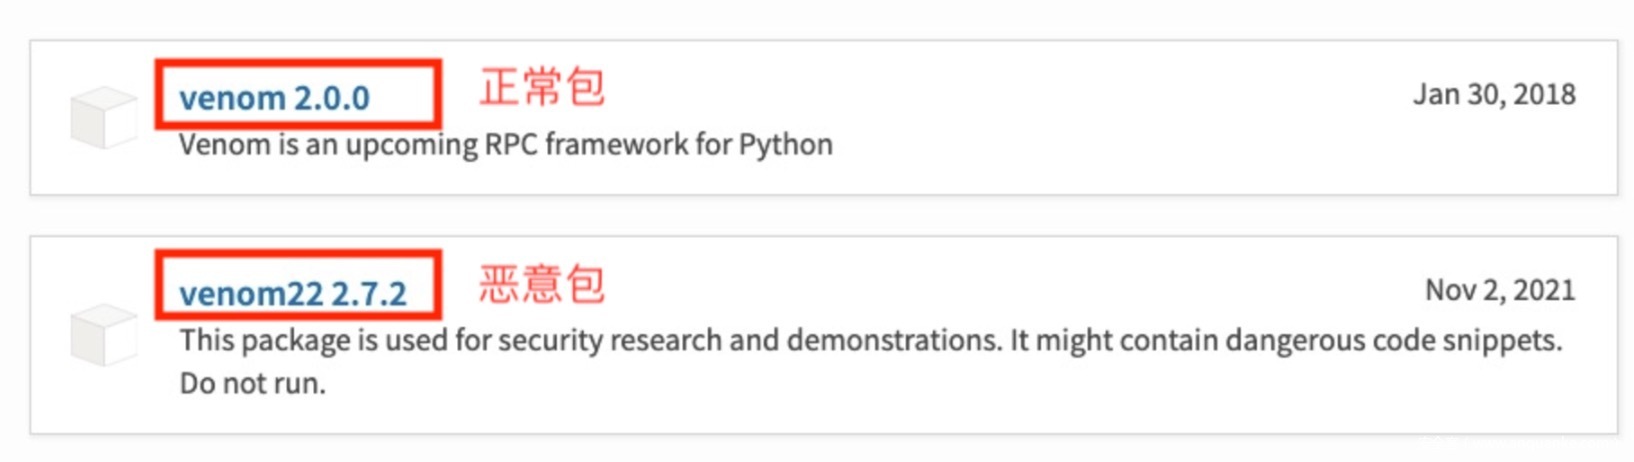Click the red 恶意包 annotation label
The width and height of the screenshot is (1634, 462).
pyautogui.click(x=541, y=284)
